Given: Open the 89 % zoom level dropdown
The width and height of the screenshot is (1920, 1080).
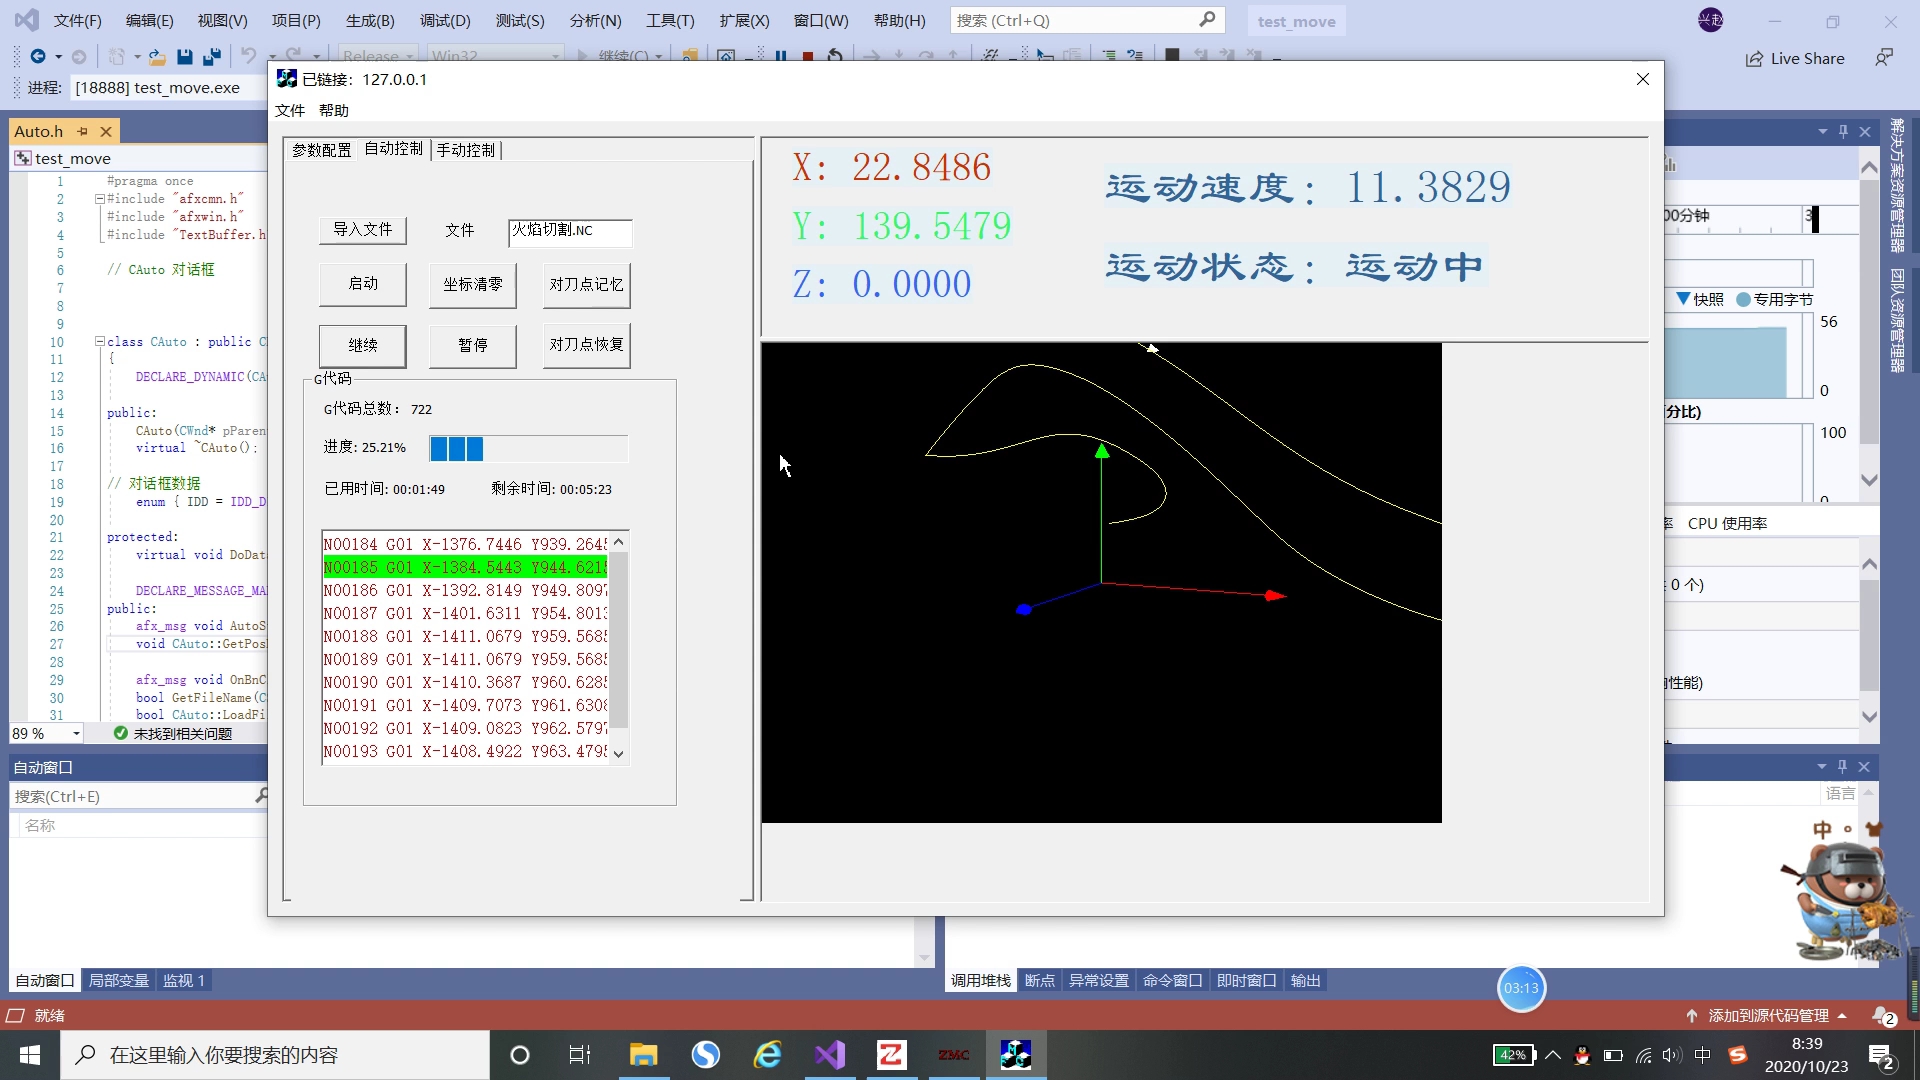Looking at the screenshot, I should coord(76,734).
